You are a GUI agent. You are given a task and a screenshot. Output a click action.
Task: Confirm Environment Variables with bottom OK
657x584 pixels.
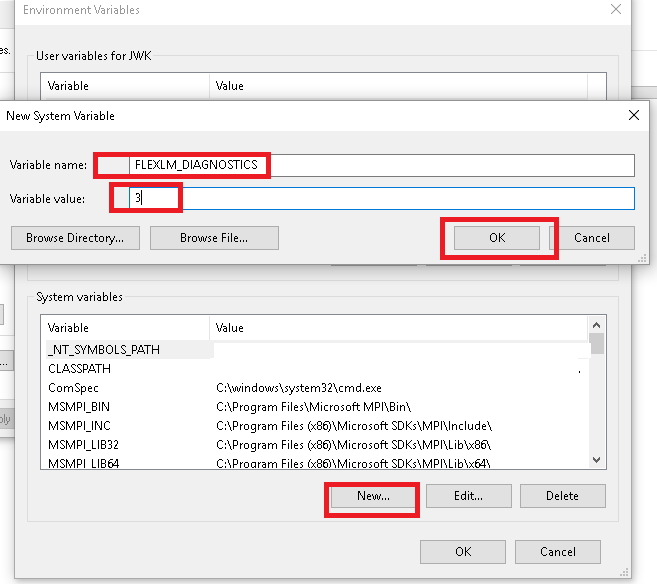point(463,552)
